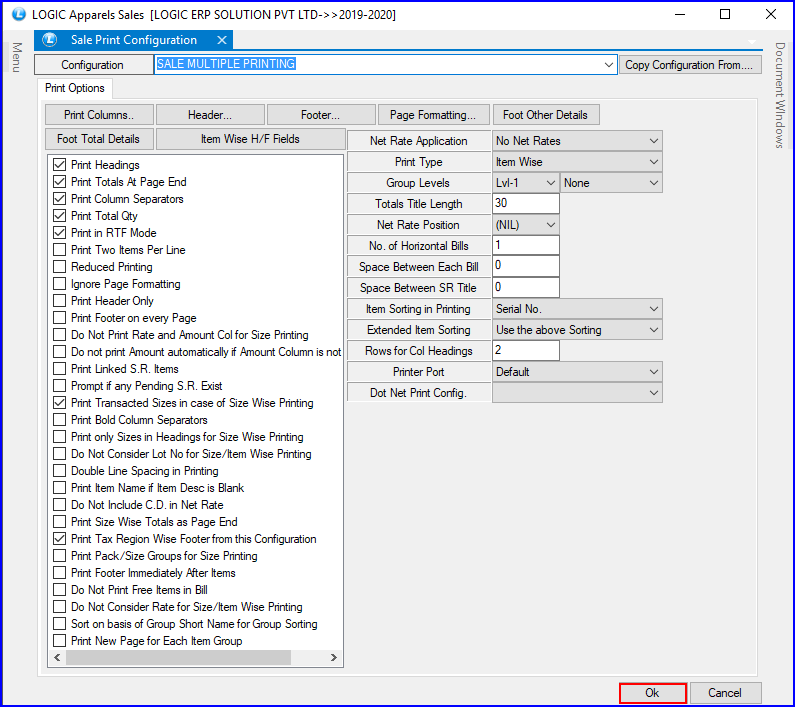
Task: Uncheck Print in RTF Mode
Action: [60, 233]
